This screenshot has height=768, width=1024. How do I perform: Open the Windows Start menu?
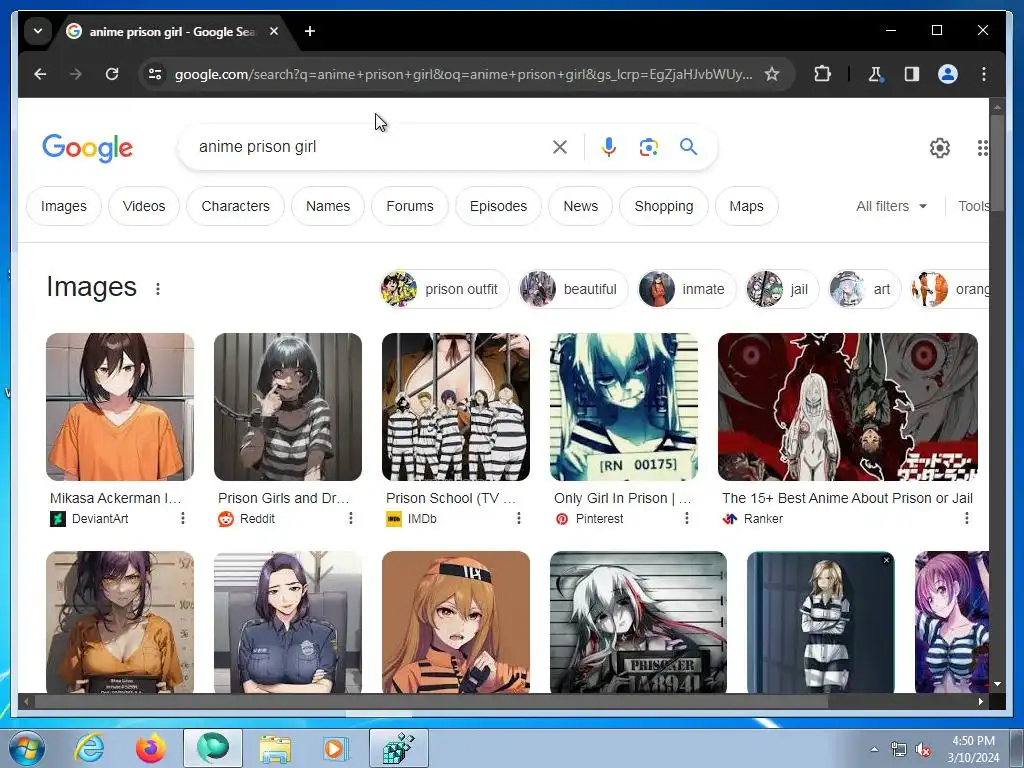pyautogui.click(x=25, y=748)
